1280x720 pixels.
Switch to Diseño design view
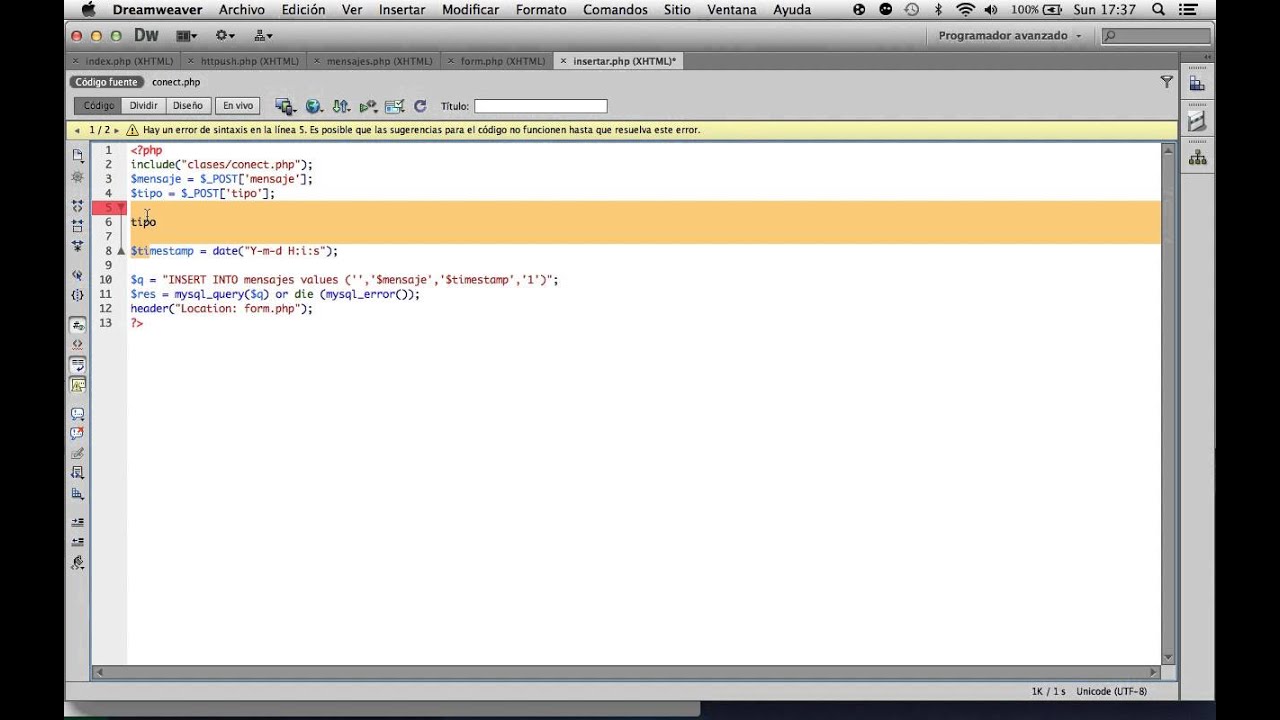coord(187,105)
